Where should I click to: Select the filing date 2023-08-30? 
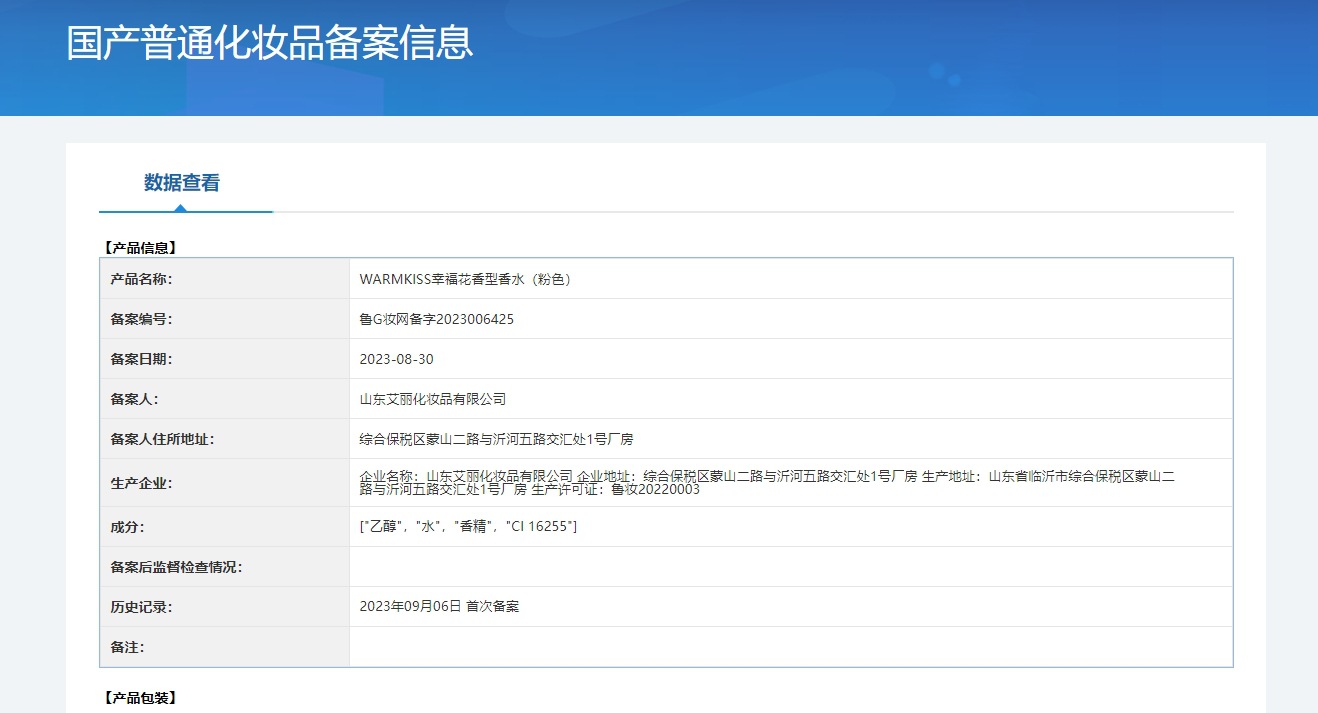coord(396,359)
